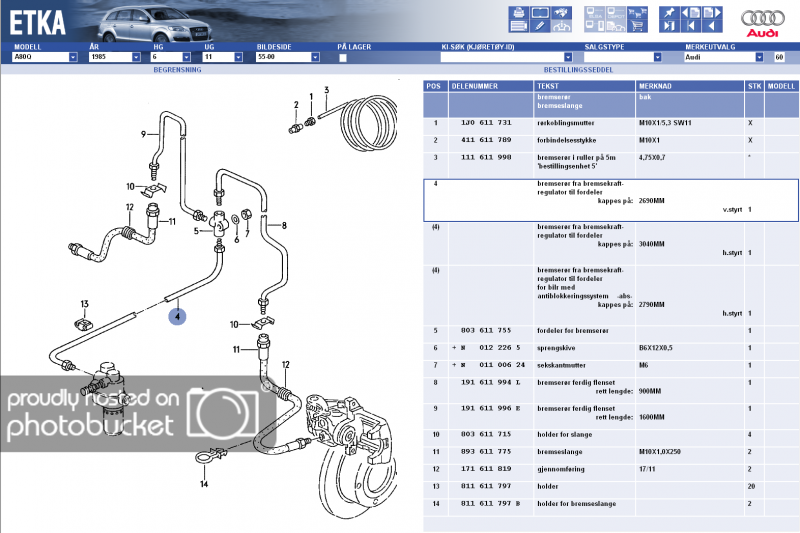Expand the BILDESIDE dropdown showing 55-00

321,58
